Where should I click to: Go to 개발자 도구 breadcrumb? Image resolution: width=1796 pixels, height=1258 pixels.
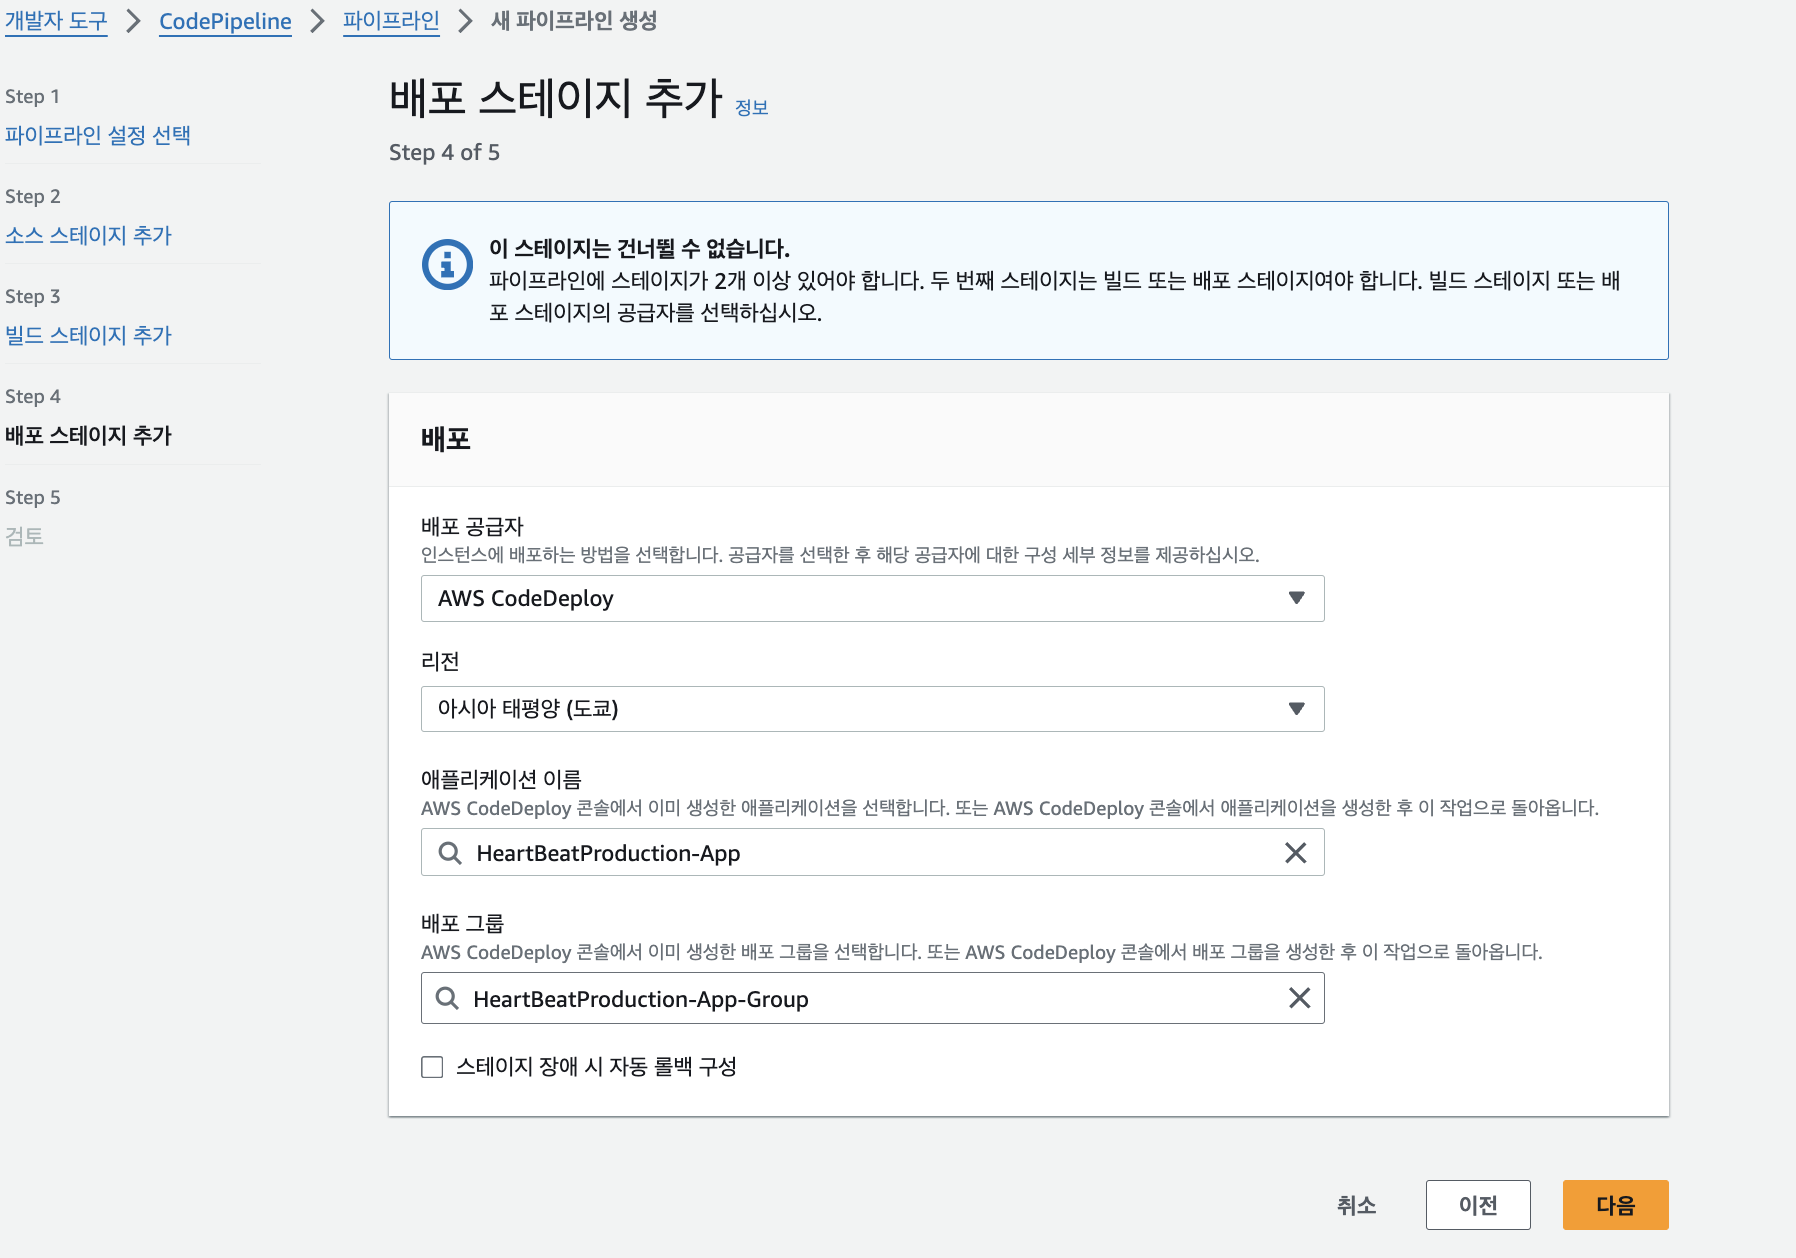[56, 21]
